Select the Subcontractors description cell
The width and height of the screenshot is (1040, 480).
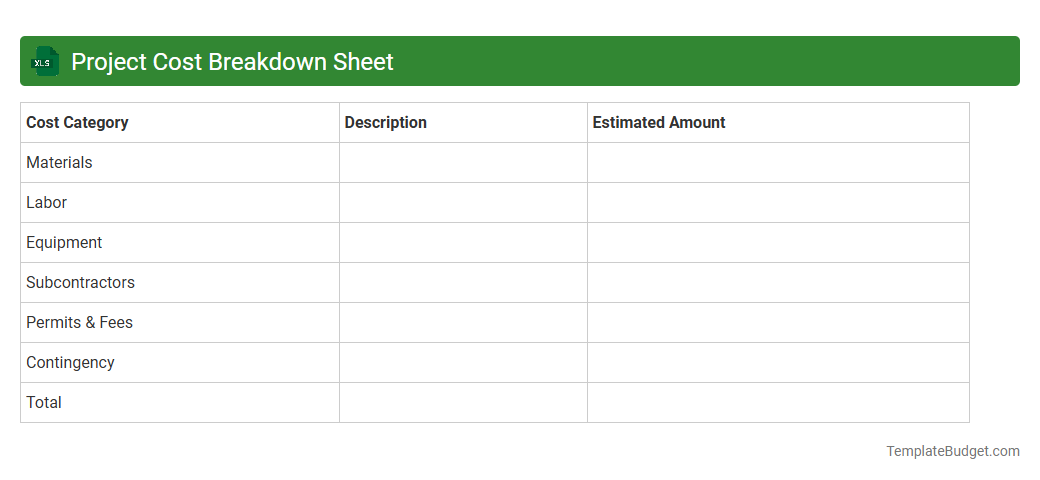[x=463, y=282]
